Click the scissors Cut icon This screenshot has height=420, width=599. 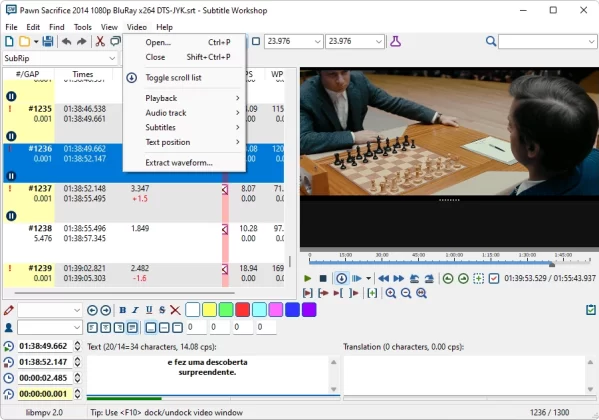pyautogui.click(x=100, y=41)
